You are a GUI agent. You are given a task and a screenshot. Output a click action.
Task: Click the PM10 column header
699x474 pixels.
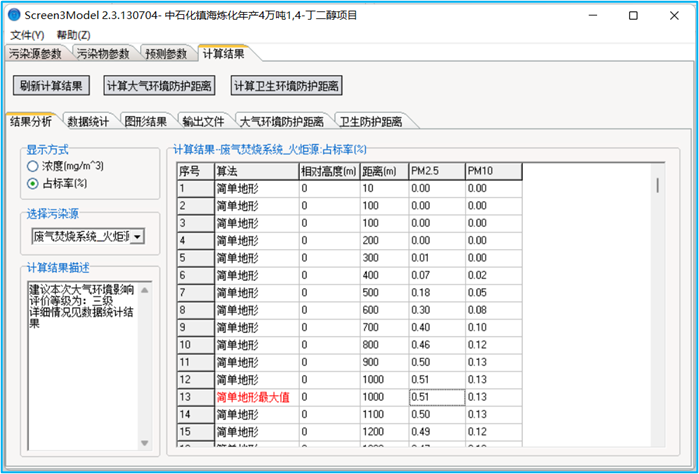click(x=493, y=171)
